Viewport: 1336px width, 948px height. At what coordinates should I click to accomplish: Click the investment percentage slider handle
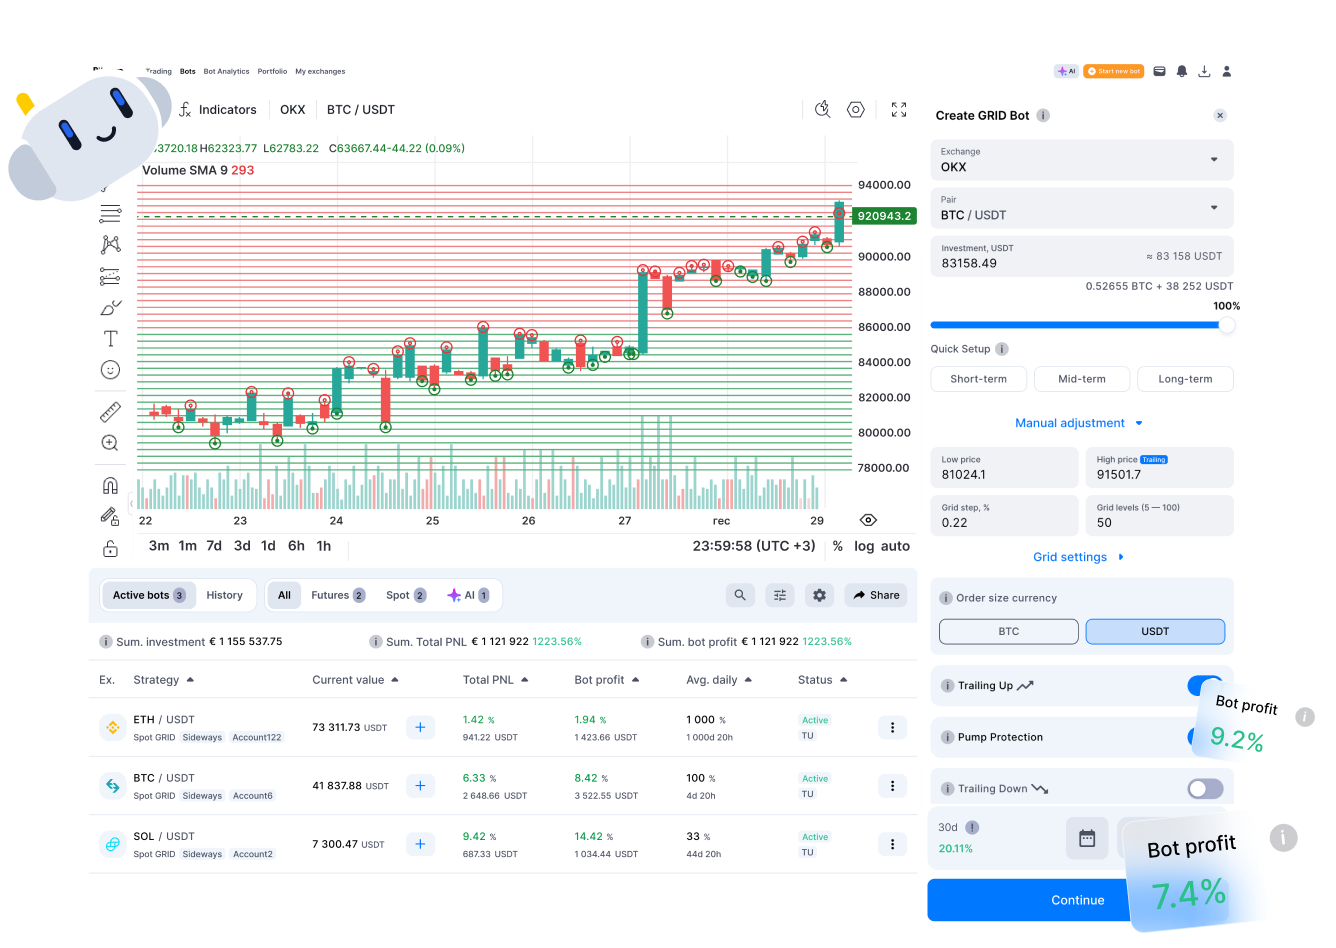(1226, 325)
